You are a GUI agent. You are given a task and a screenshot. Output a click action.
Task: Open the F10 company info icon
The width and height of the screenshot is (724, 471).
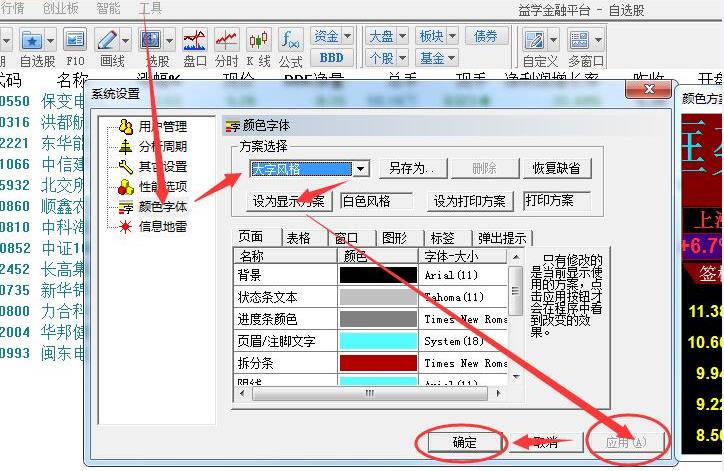tap(74, 40)
